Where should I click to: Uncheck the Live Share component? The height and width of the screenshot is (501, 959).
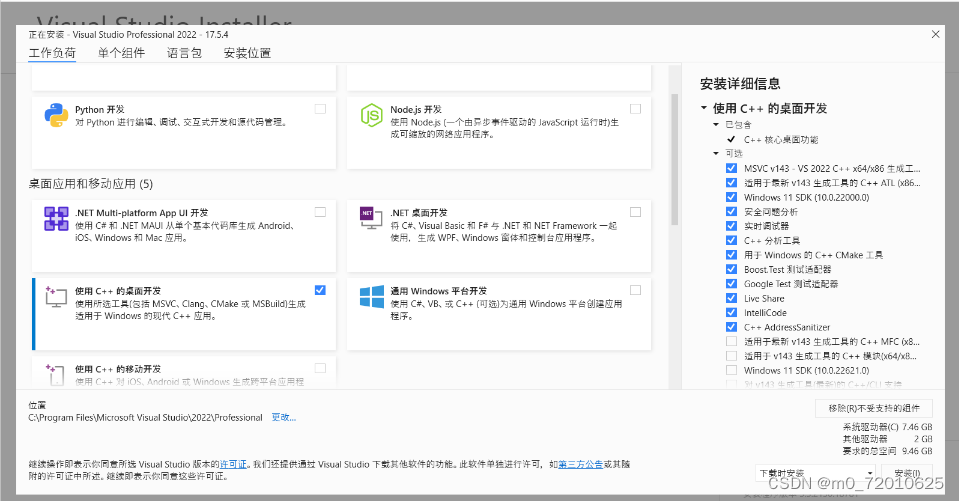731,298
